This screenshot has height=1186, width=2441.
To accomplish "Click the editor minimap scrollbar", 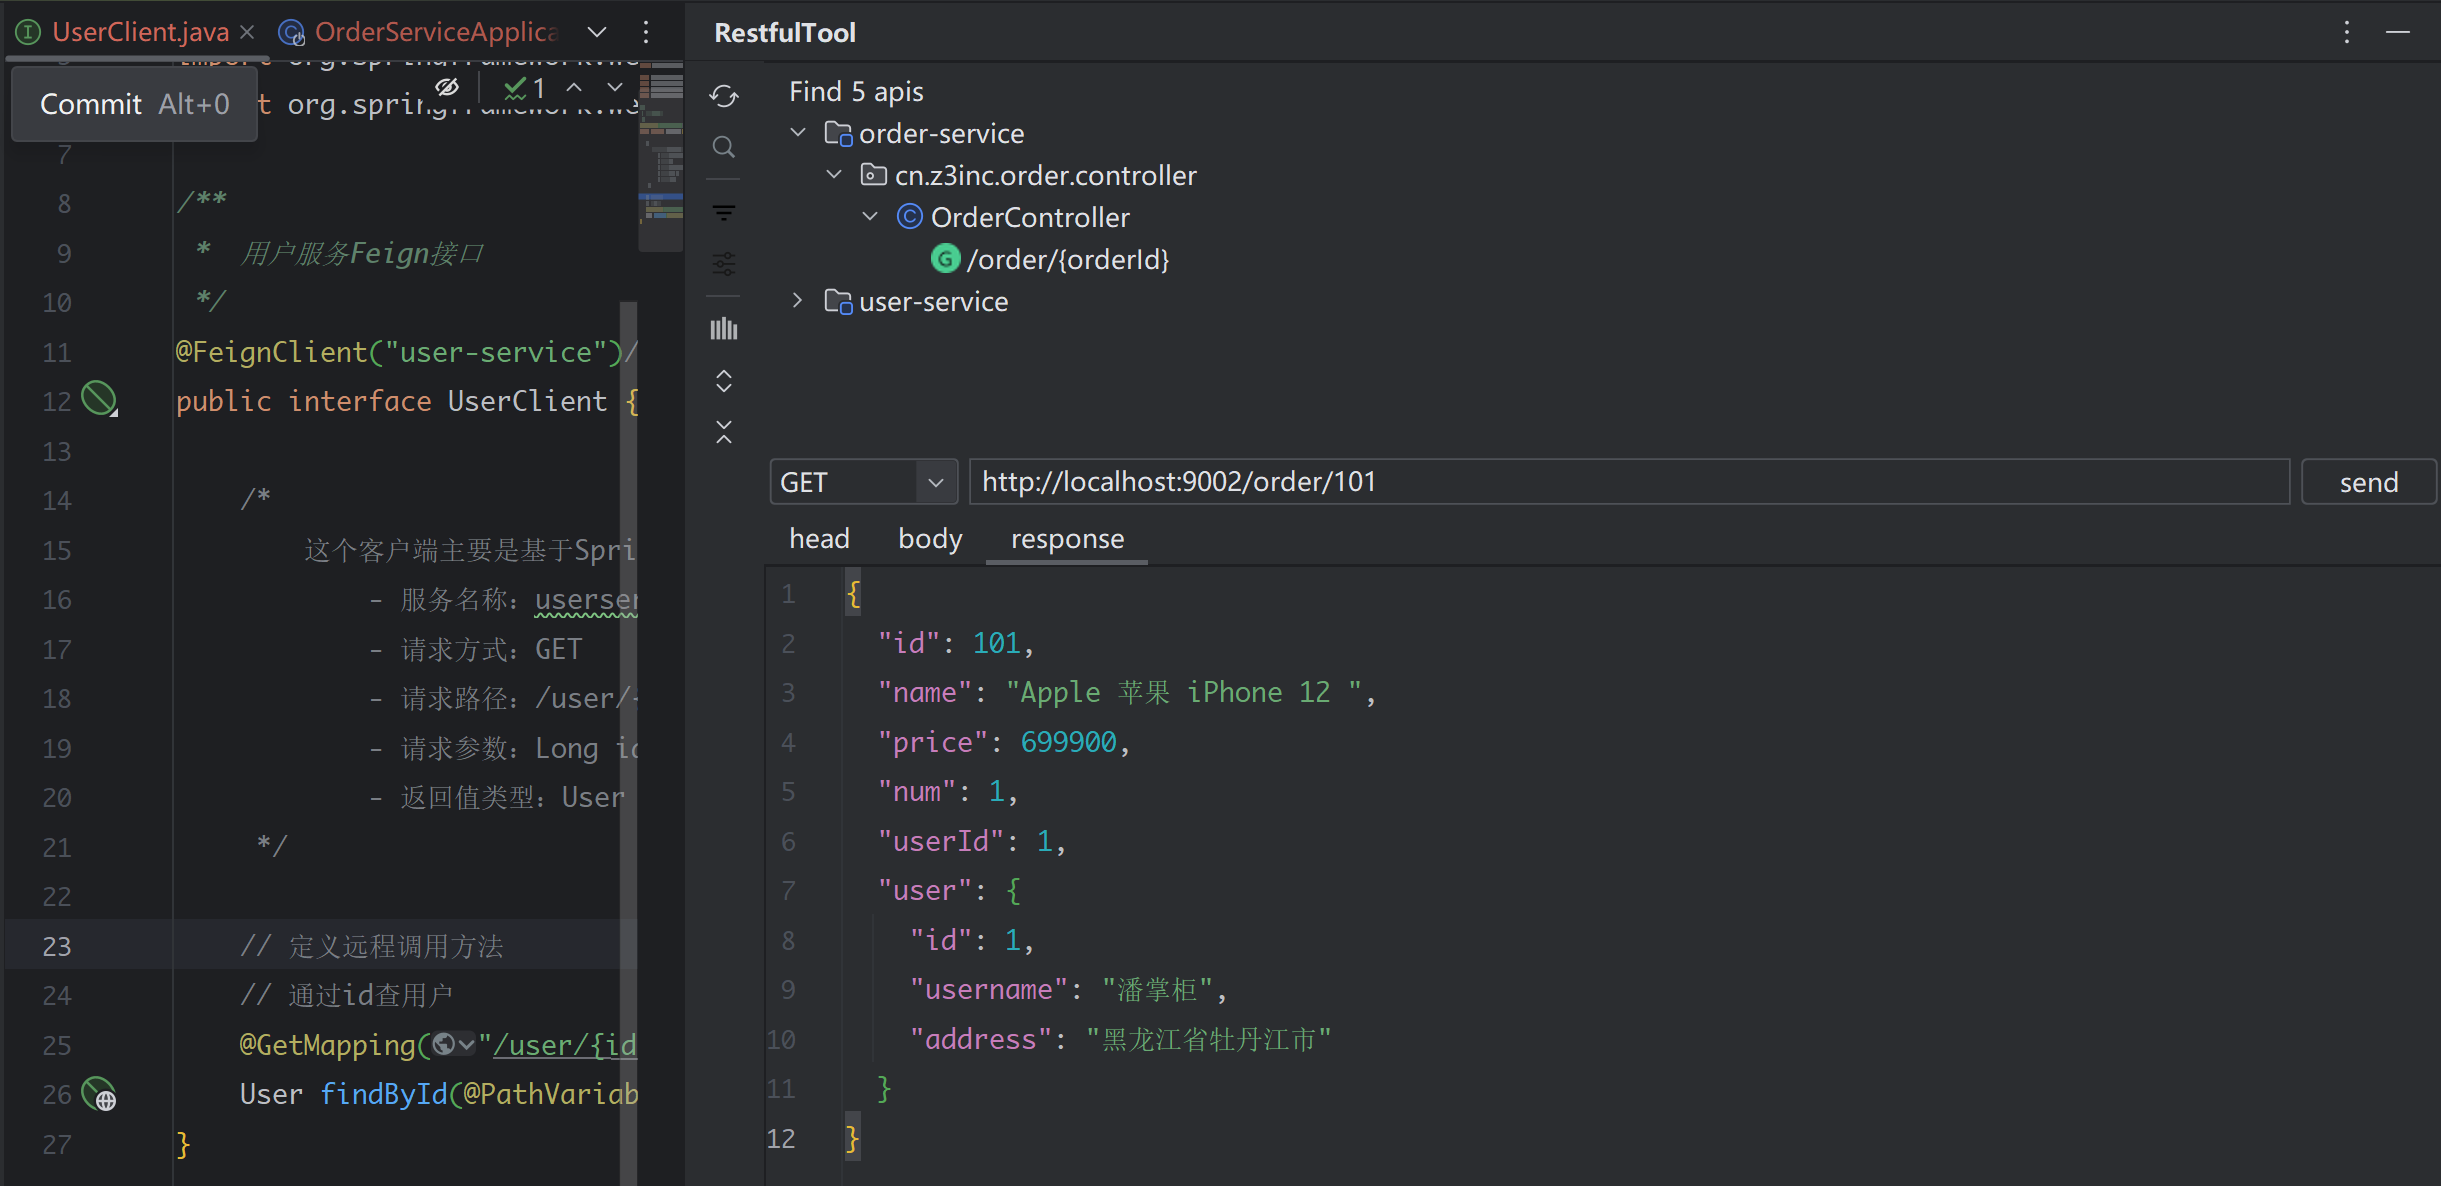I will pyautogui.click(x=661, y=155).
